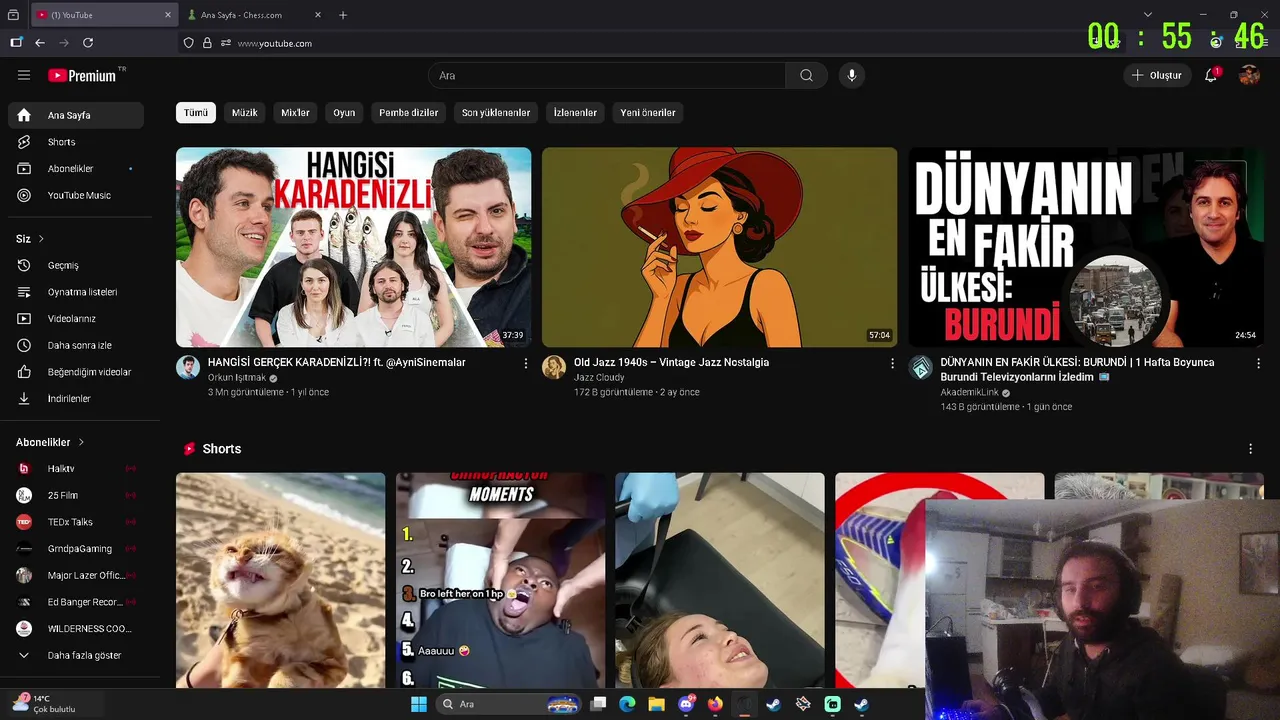Select the Tümü filter chip

[x=196, y=113]
